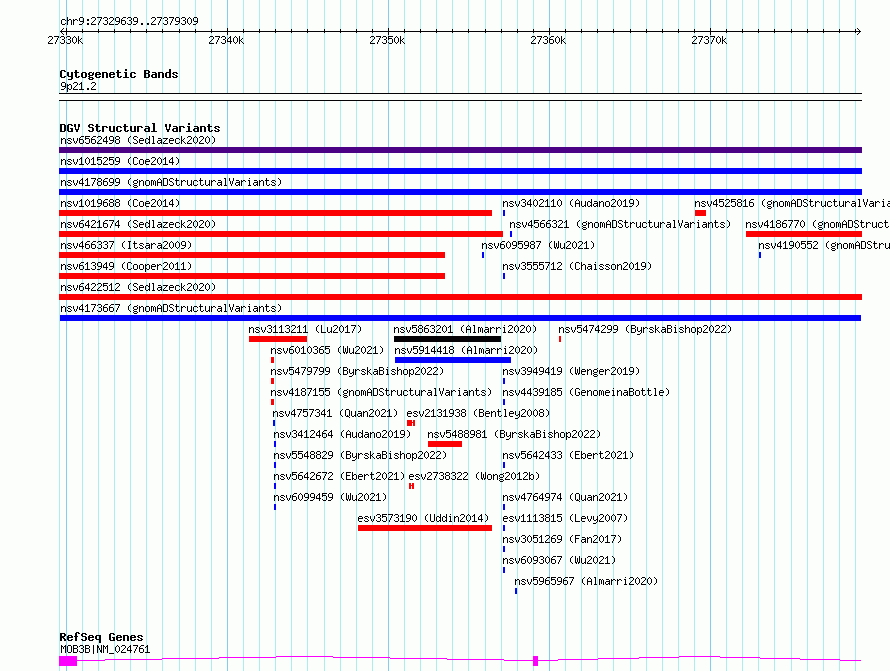The height and width of the screenshot is (671, 890).
Task: Select the red bar under nsv4186770
Action: pyautogui.click(x=804, y=234)
